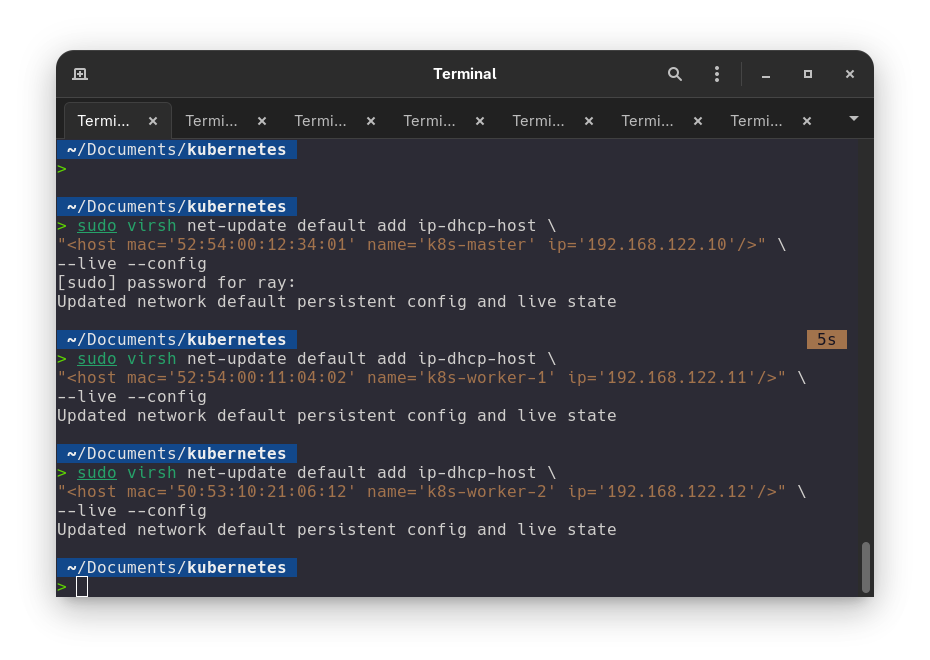Click the k8s-worker-2 host text line

coord(421,492)
